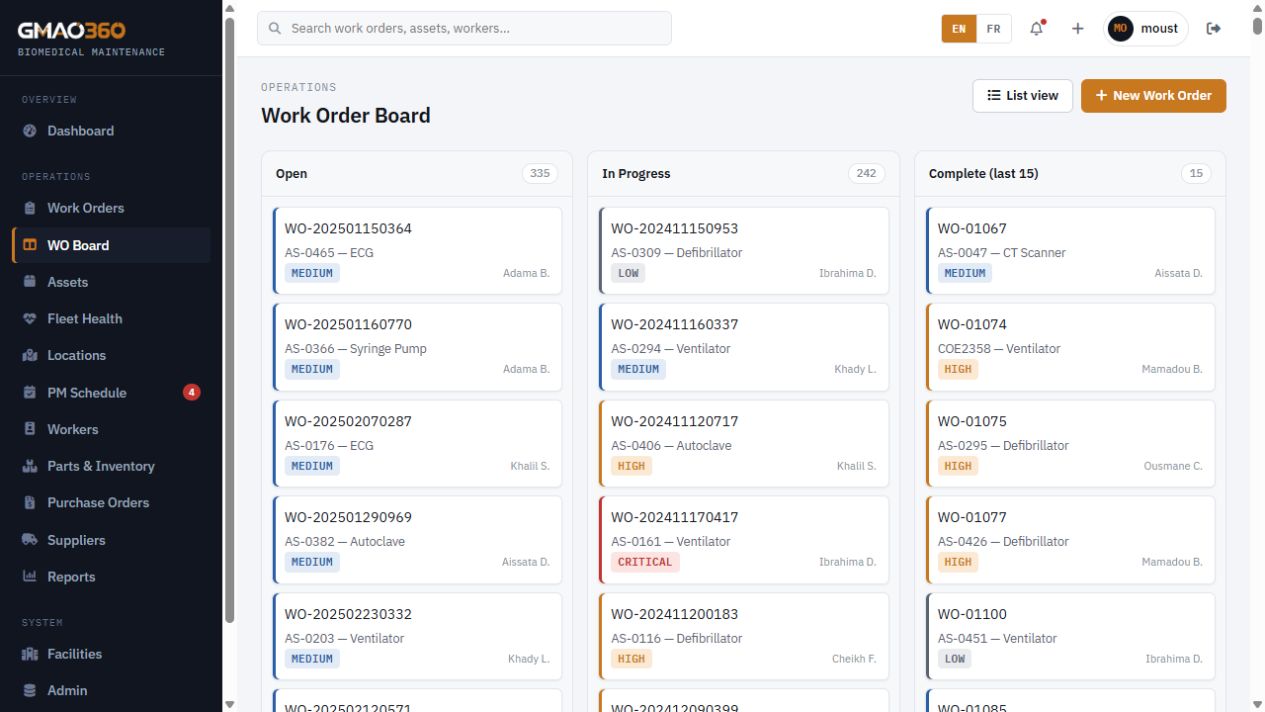The height and width of the screenshot is (712, 1265).
Task: Click the Locations building icon
Action: [29, 355]
